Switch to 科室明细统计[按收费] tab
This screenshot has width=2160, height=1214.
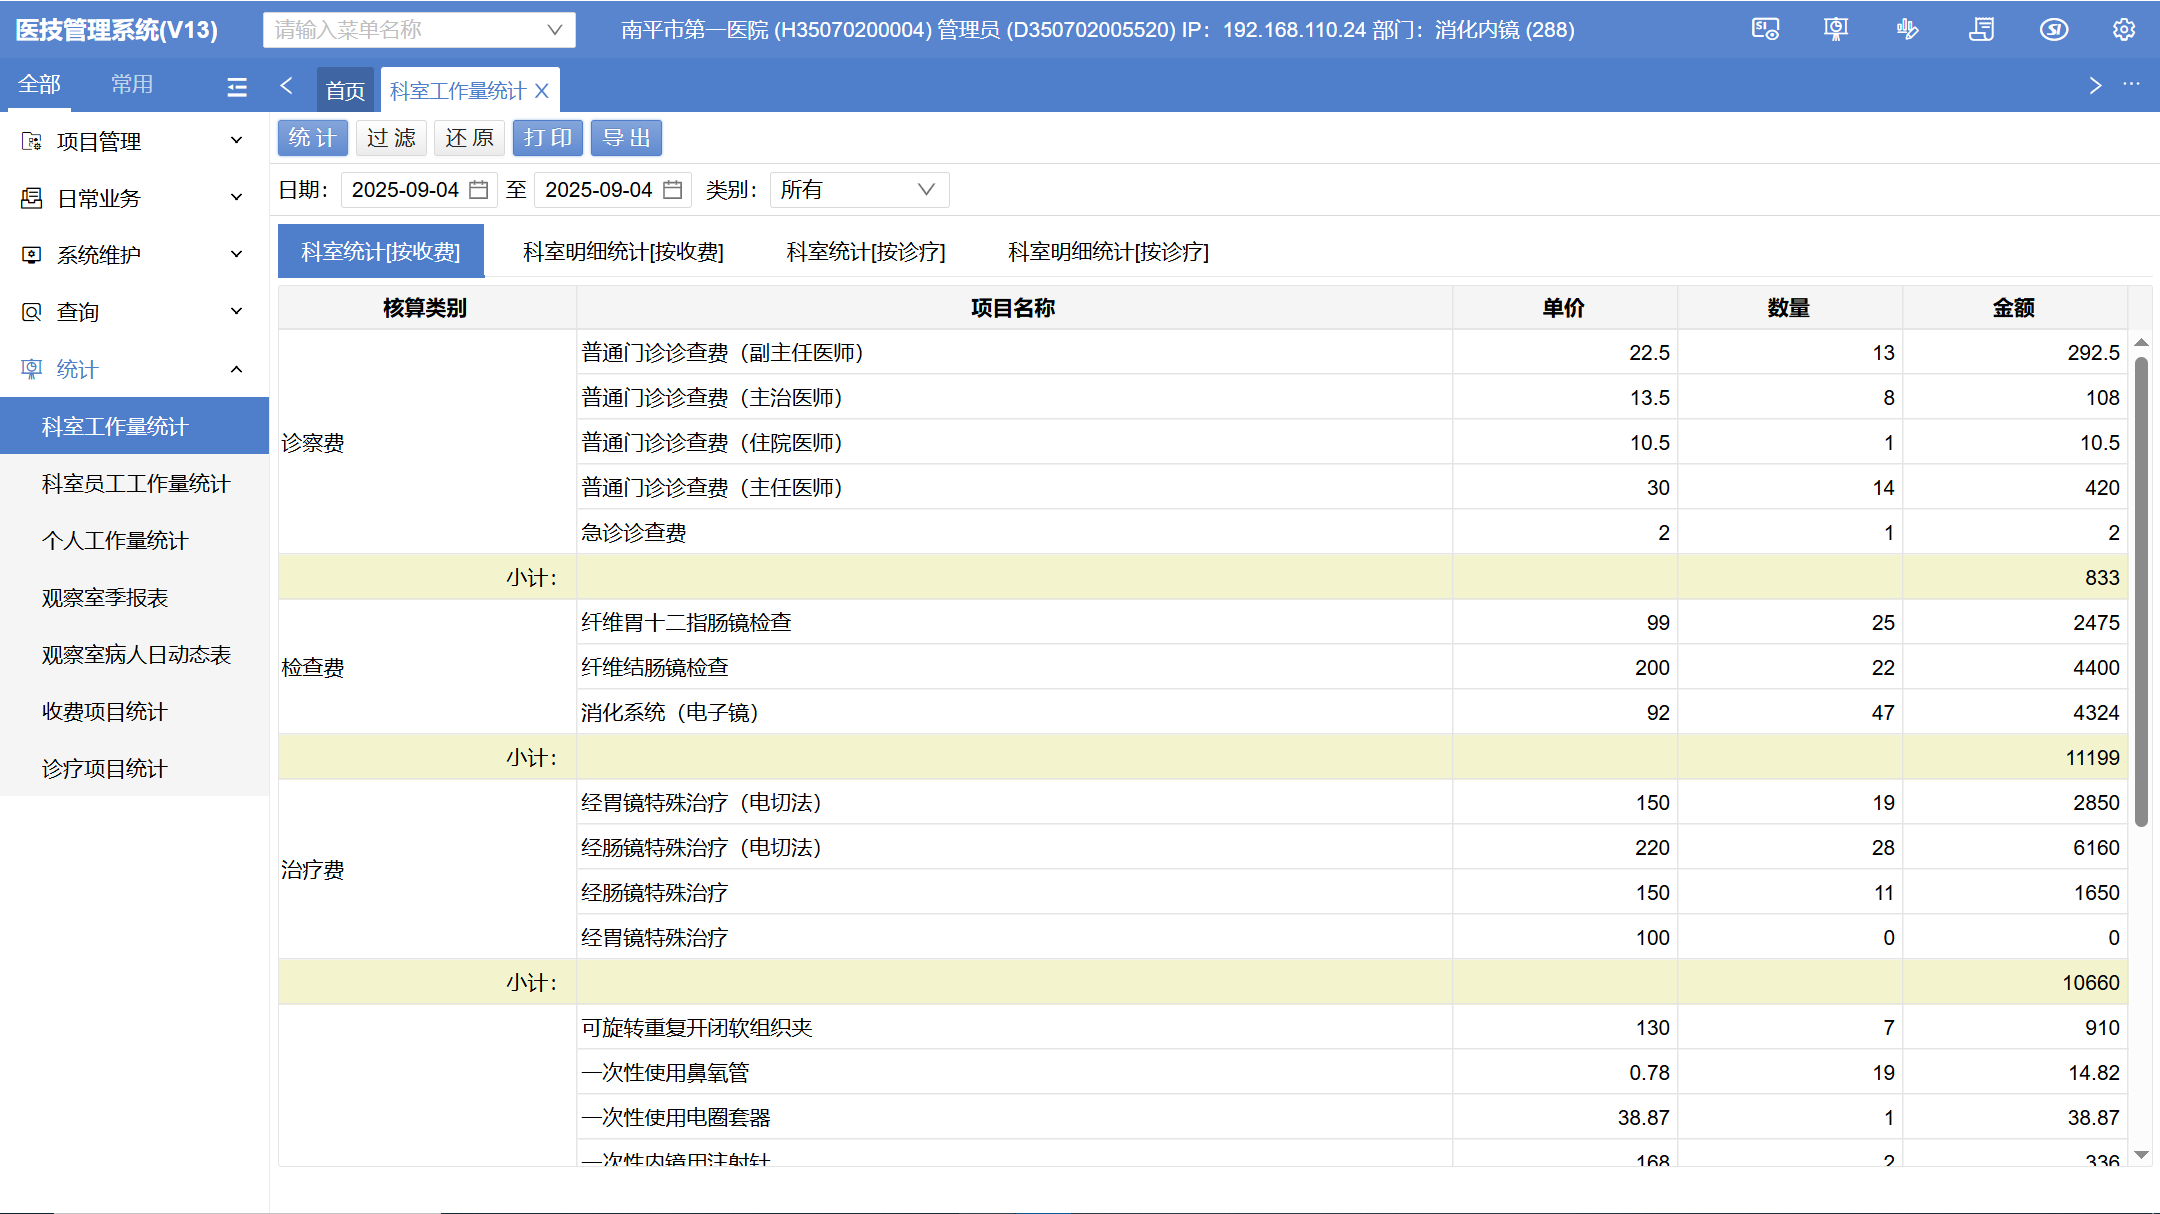(x=623, y=252)
